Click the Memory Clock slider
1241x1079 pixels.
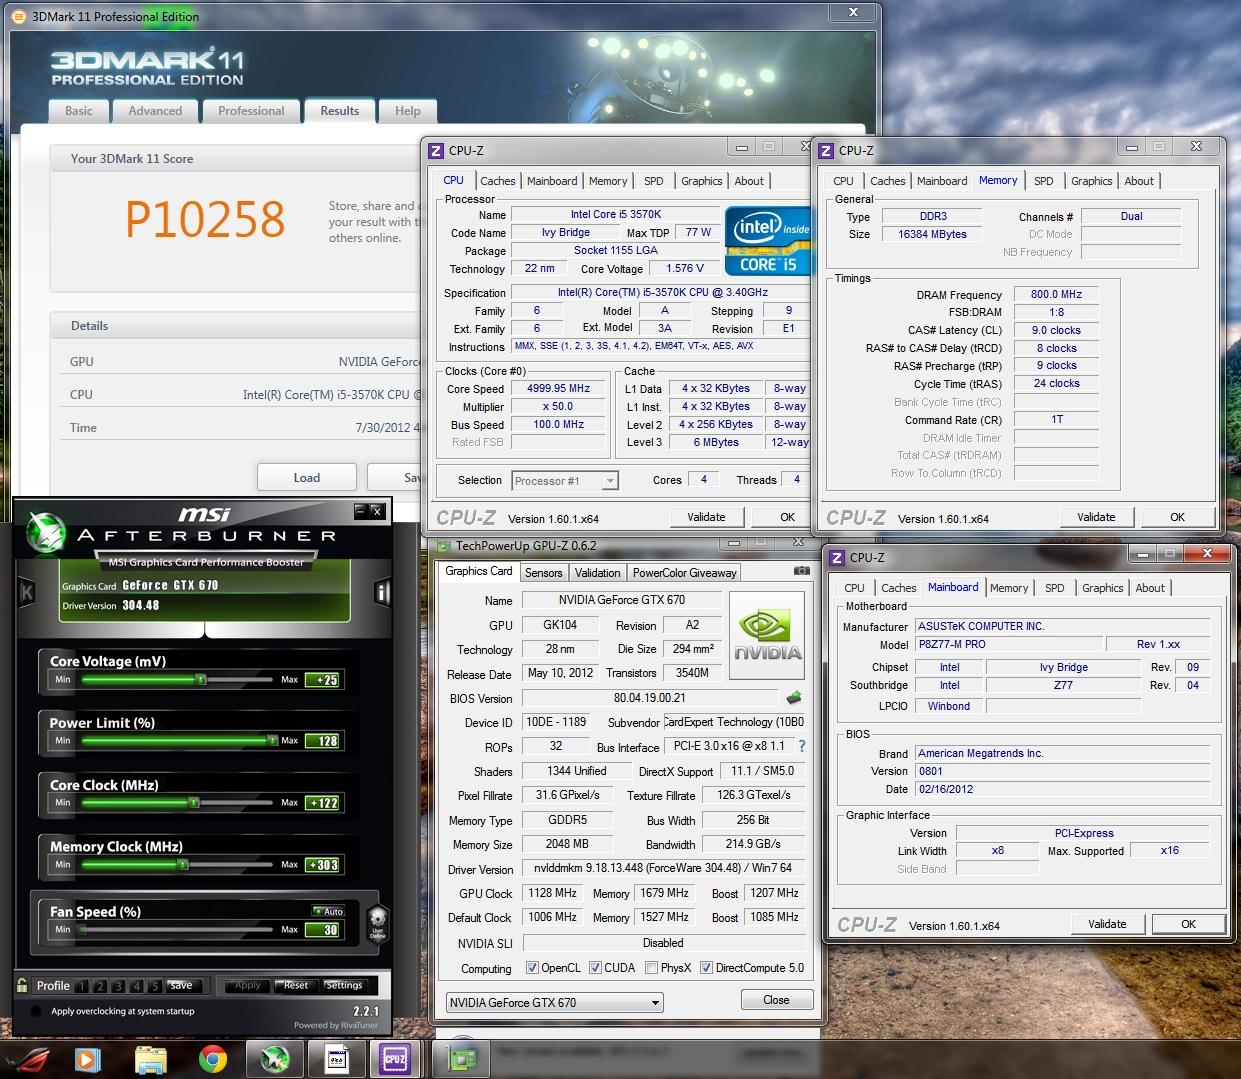point(178,864)
